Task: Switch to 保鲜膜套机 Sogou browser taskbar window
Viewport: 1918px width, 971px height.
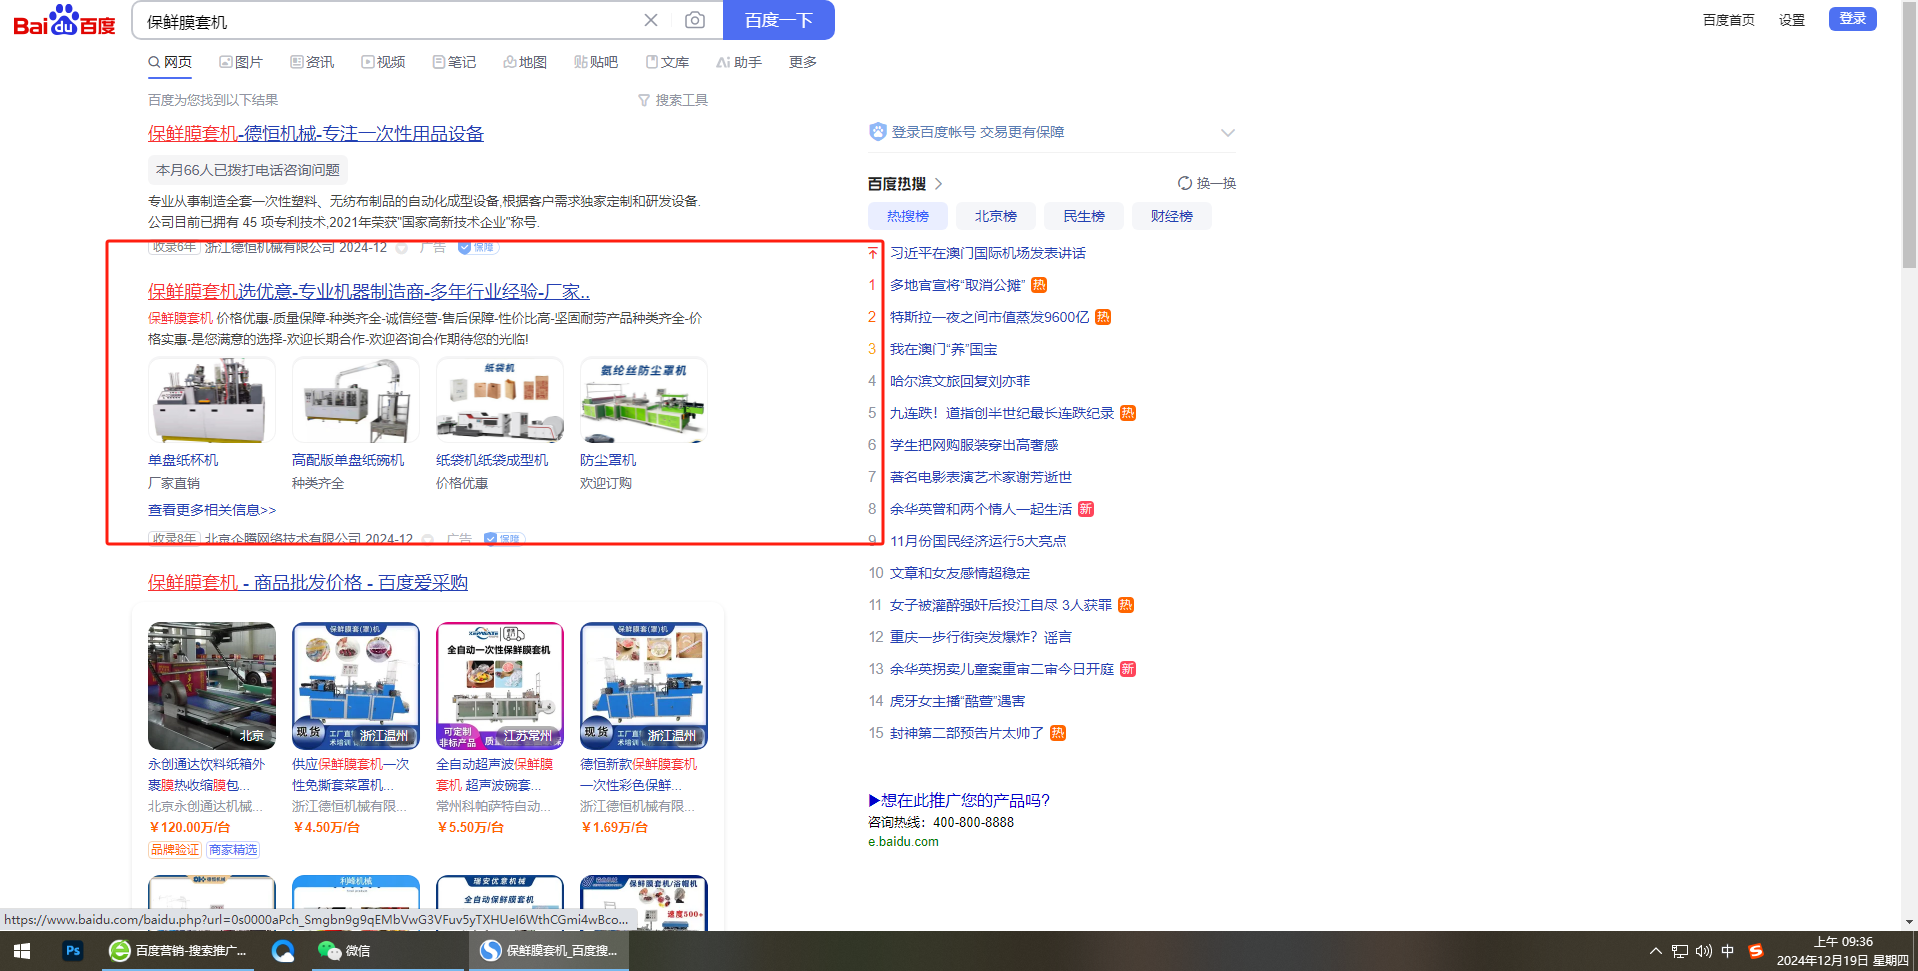Action: click(549, 951)
